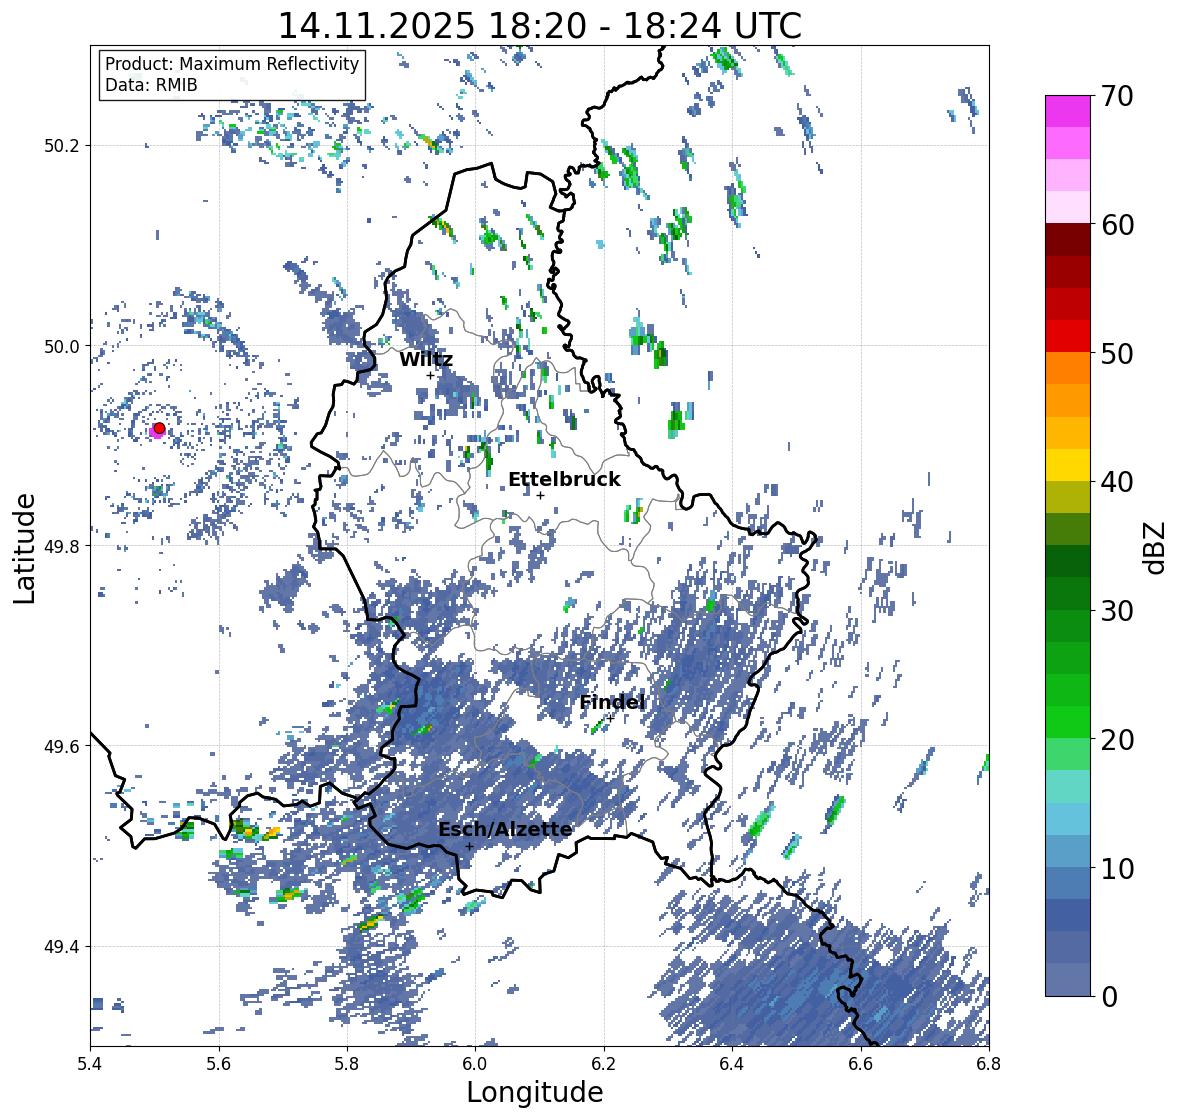Click the dBZ colorbar label
Screen dimensions: 1179x1117
(x=1156, y=548)
